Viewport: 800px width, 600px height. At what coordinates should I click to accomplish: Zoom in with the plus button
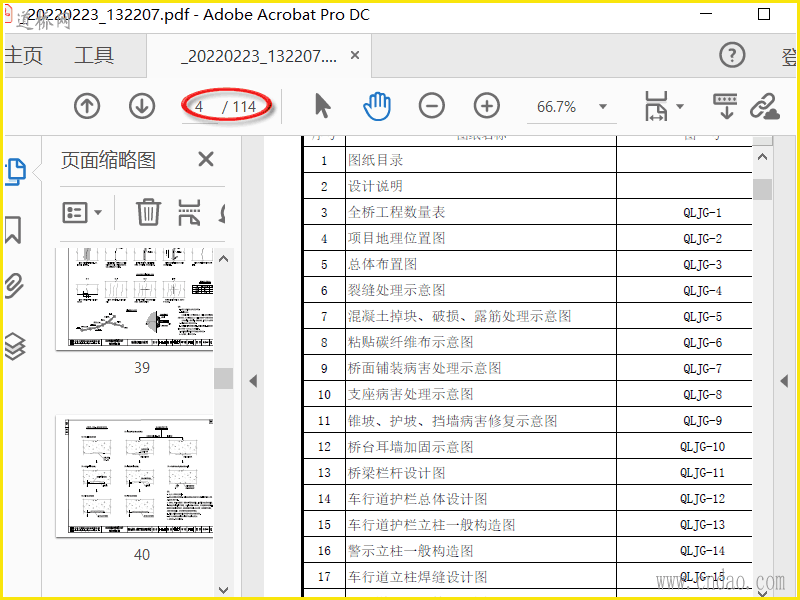point(487,106)
